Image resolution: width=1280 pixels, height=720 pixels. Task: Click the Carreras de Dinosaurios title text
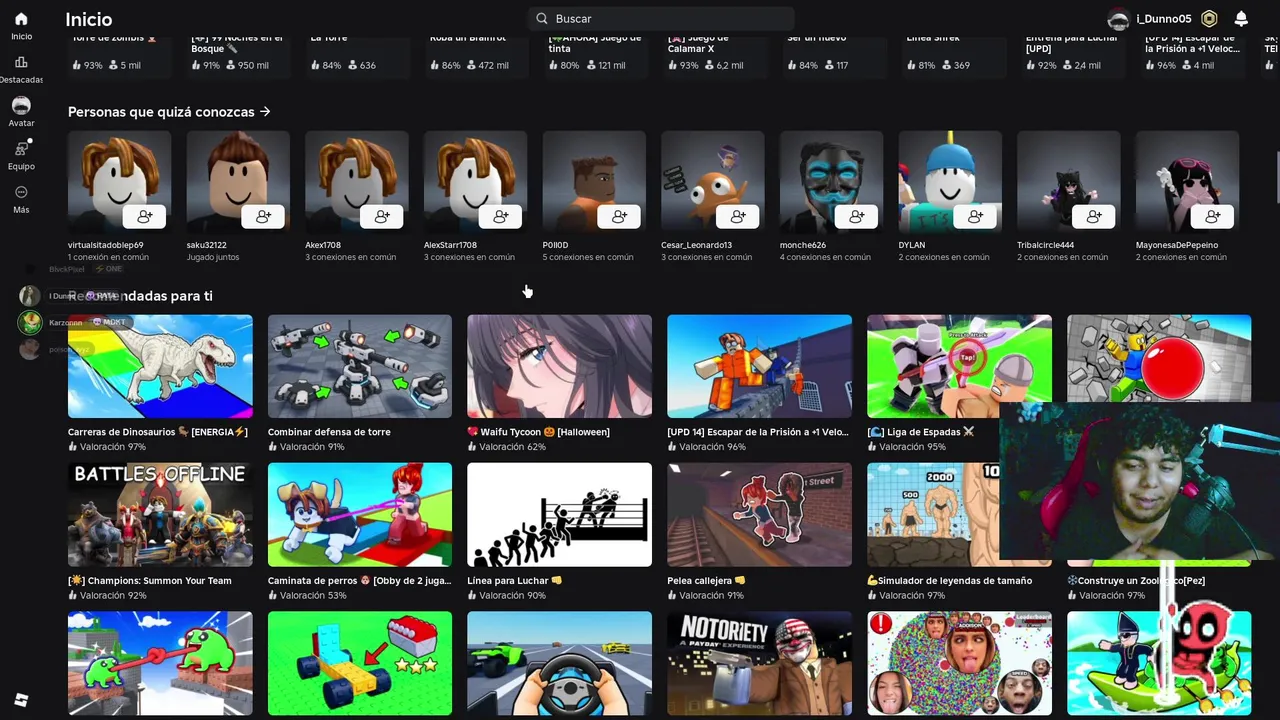[157, 432]
